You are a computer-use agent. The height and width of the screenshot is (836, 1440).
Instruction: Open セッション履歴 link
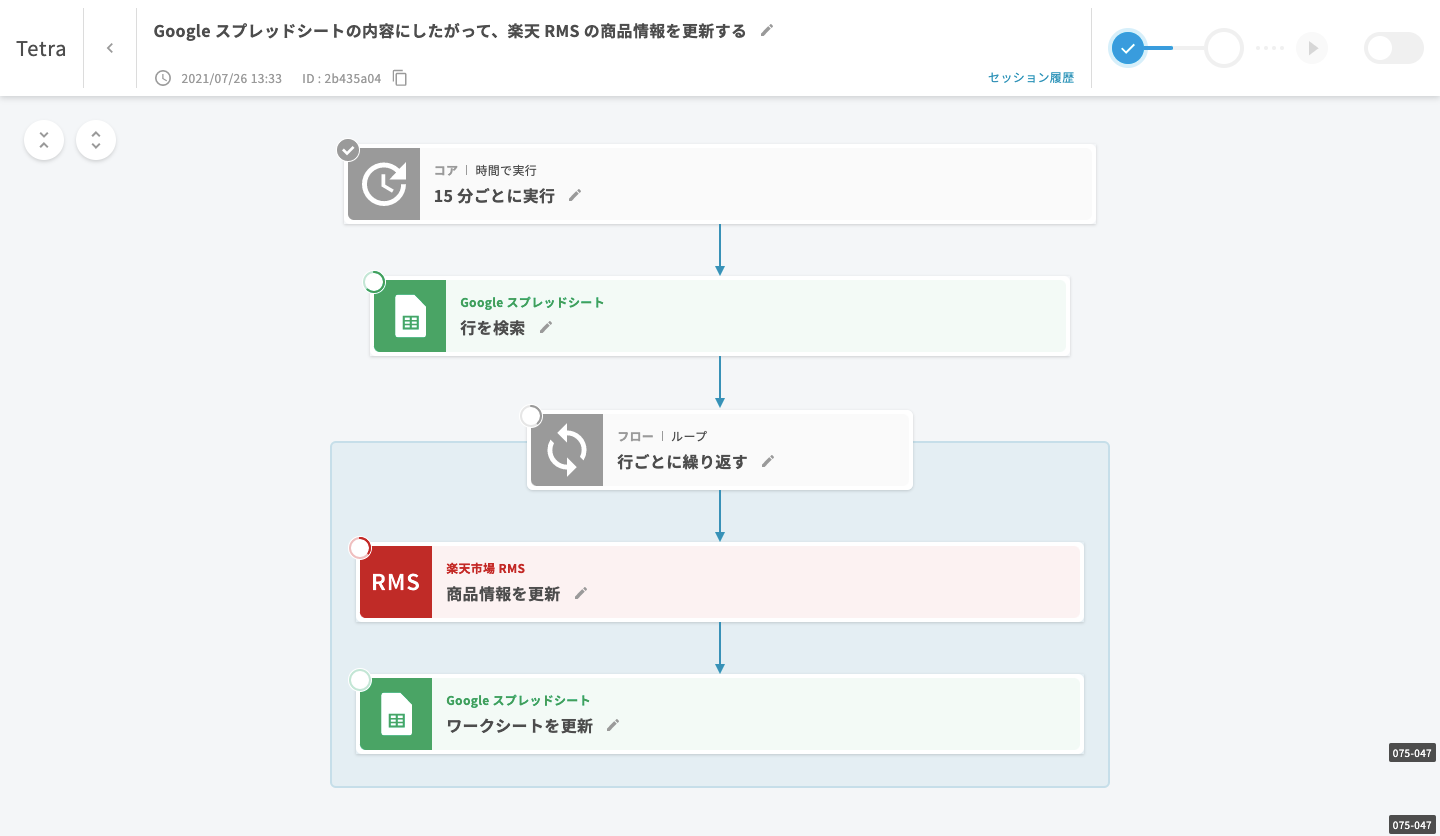click(1031, 78)
